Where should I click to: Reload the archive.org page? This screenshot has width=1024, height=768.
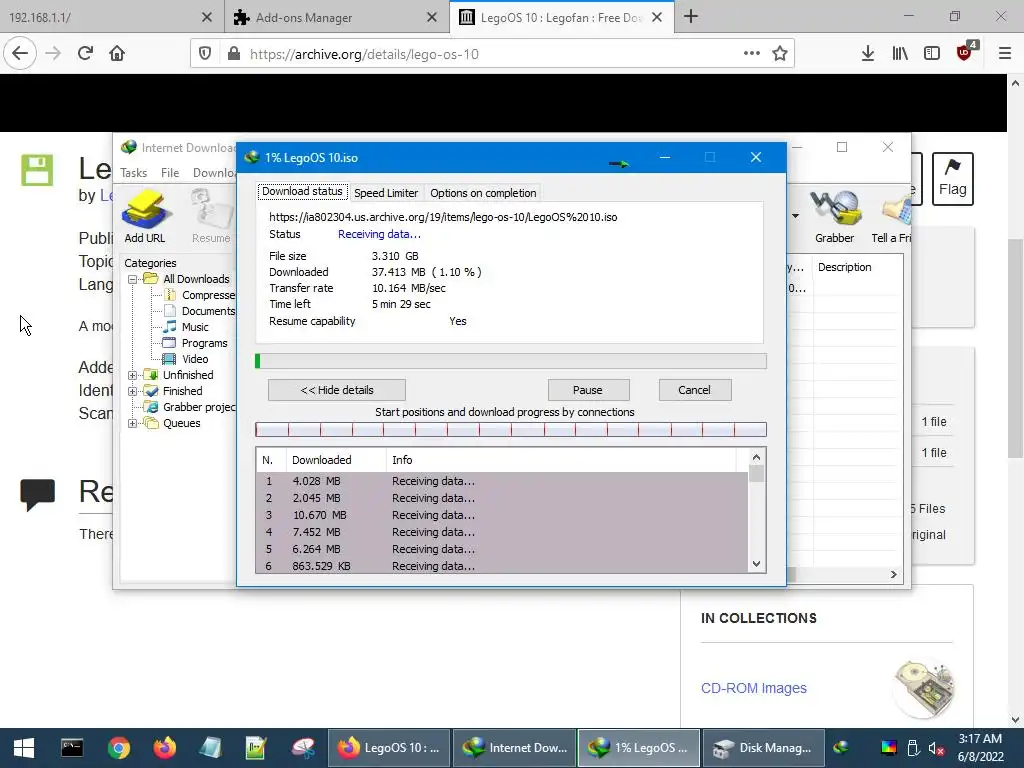85,54
